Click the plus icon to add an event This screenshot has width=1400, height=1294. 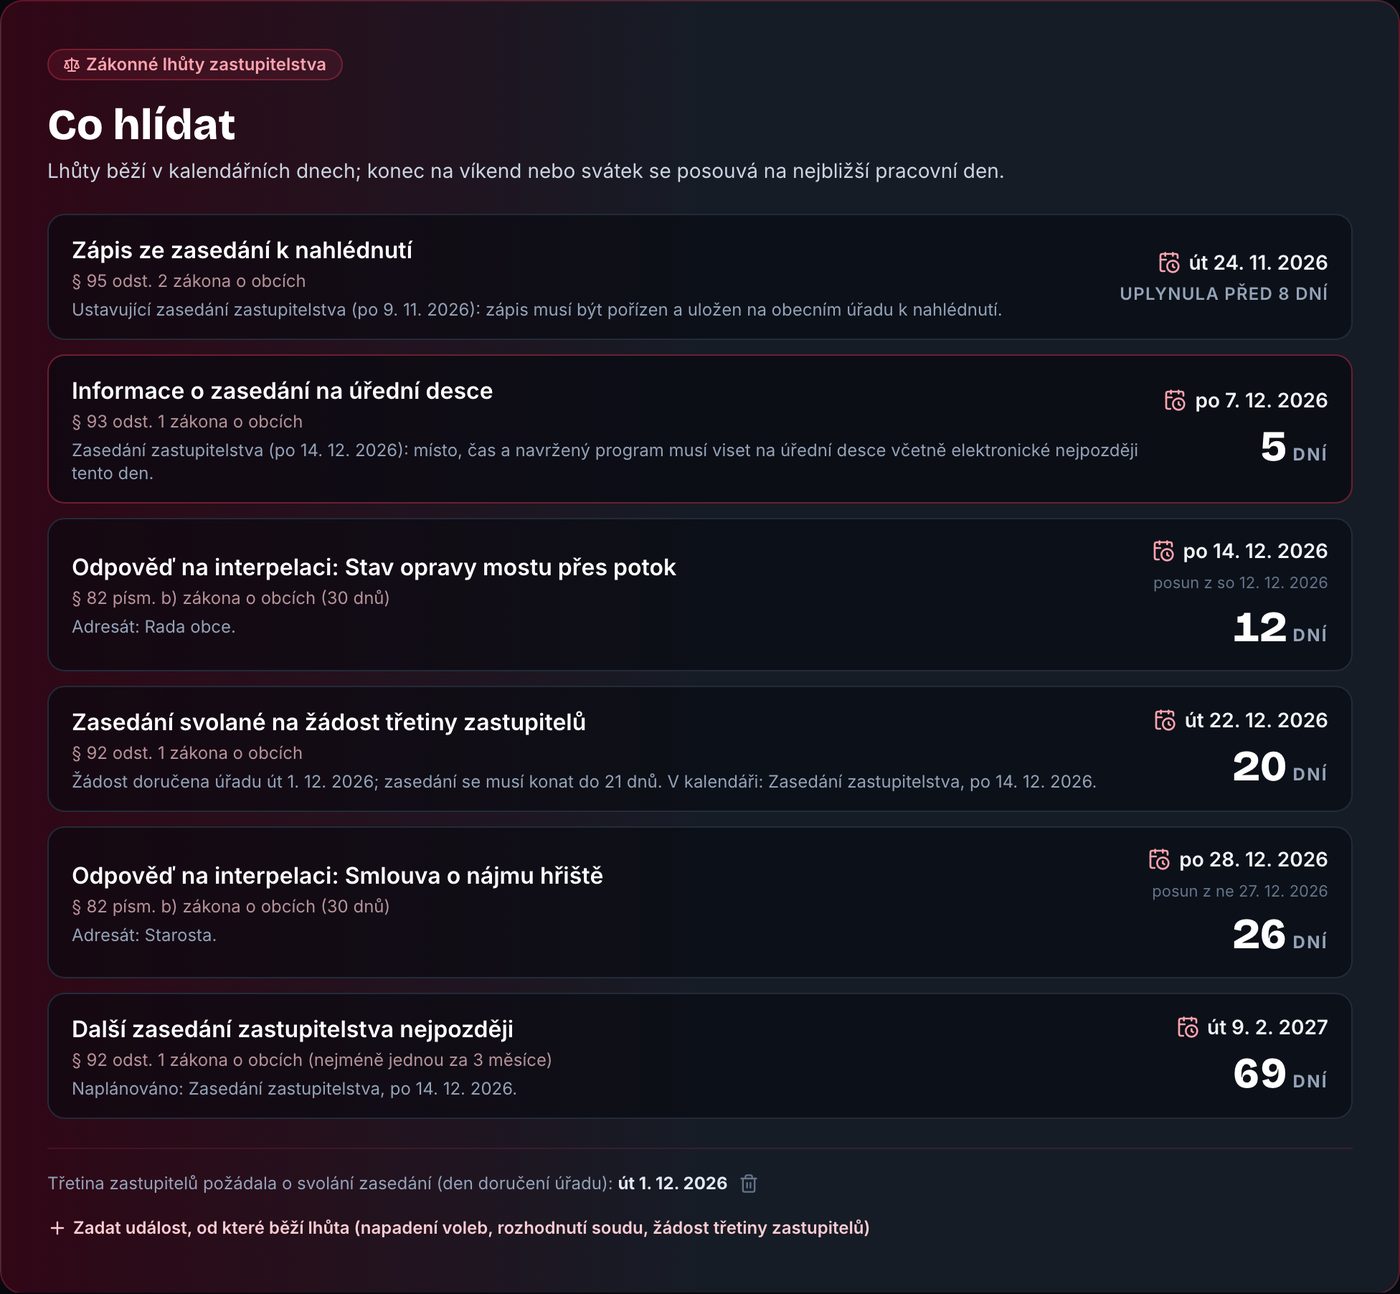click(x=57, y=1228)
